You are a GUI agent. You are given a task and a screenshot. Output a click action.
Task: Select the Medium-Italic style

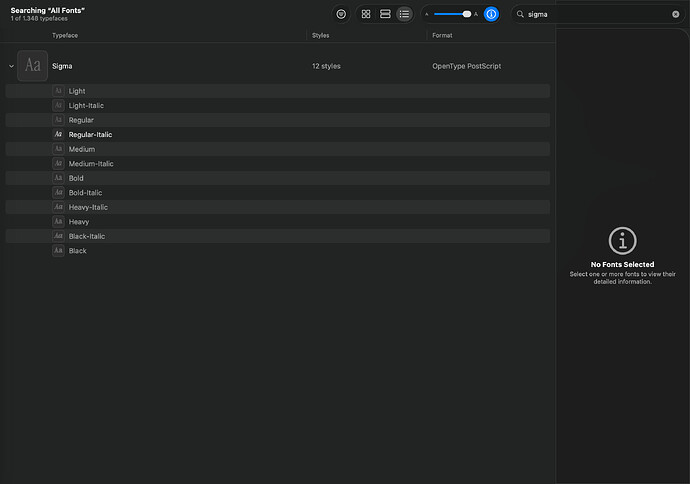tap(278, 164)
